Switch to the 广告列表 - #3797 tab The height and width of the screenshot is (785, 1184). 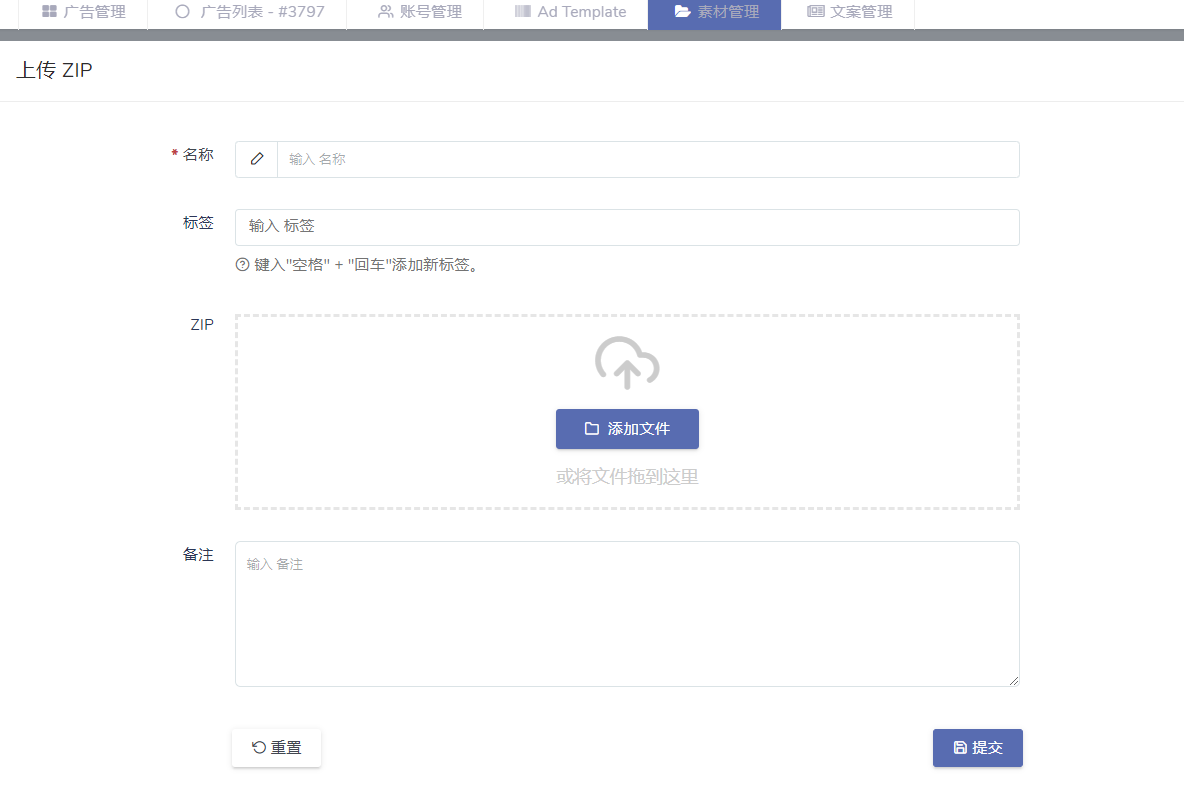click(x=247, y=12)
